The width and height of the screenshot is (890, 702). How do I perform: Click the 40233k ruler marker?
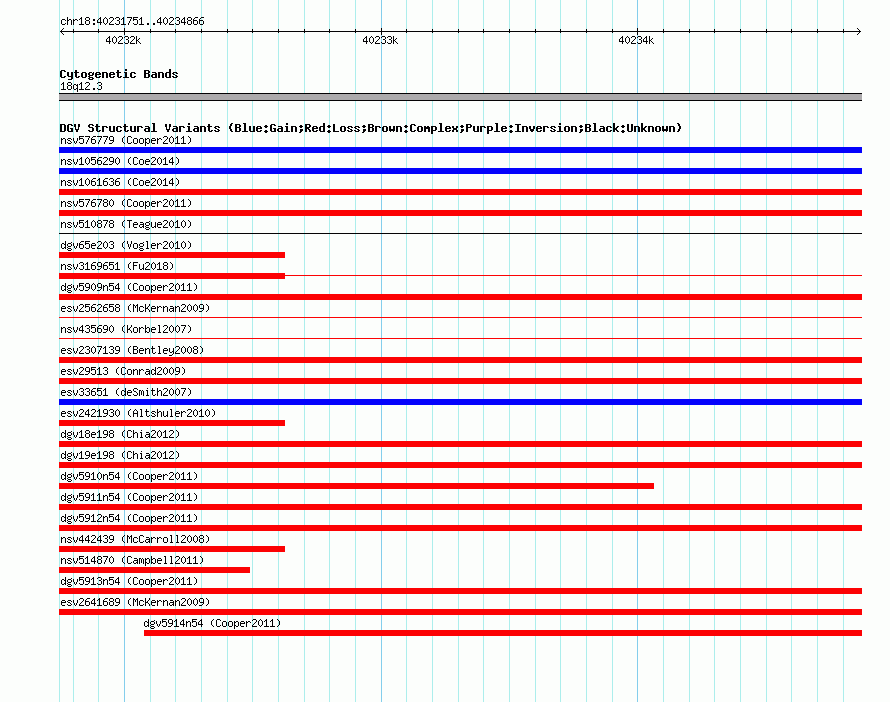[380, 40]
